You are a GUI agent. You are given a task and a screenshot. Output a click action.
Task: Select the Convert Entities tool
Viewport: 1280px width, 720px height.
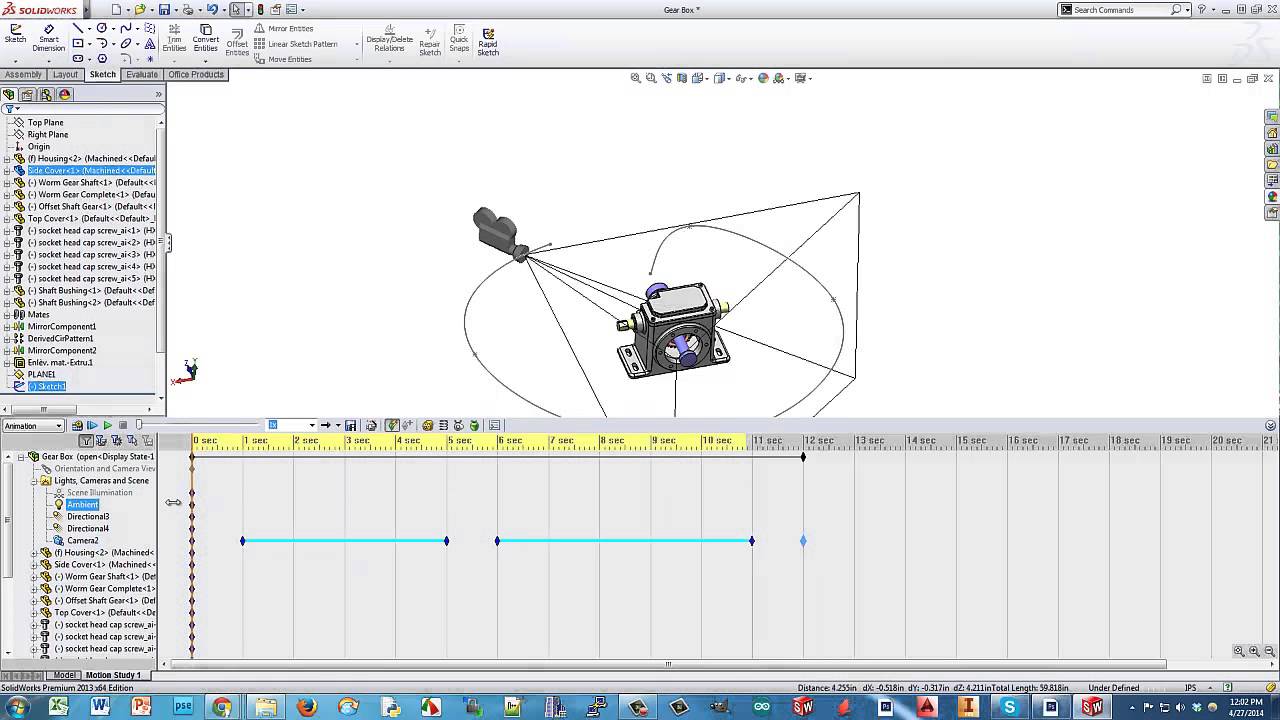point(206,38)
